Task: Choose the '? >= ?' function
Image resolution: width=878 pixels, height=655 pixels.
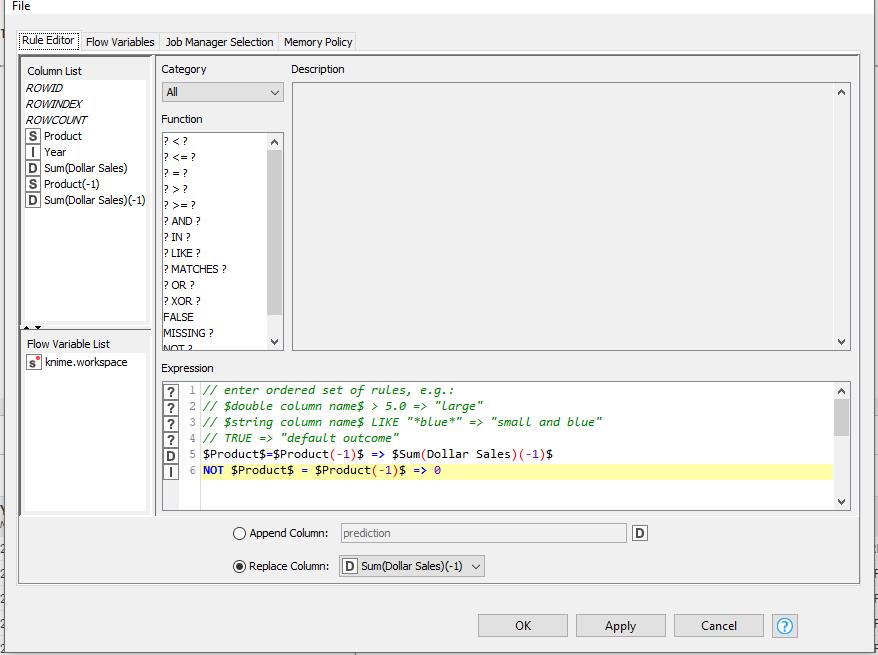Action: [180, 205]
